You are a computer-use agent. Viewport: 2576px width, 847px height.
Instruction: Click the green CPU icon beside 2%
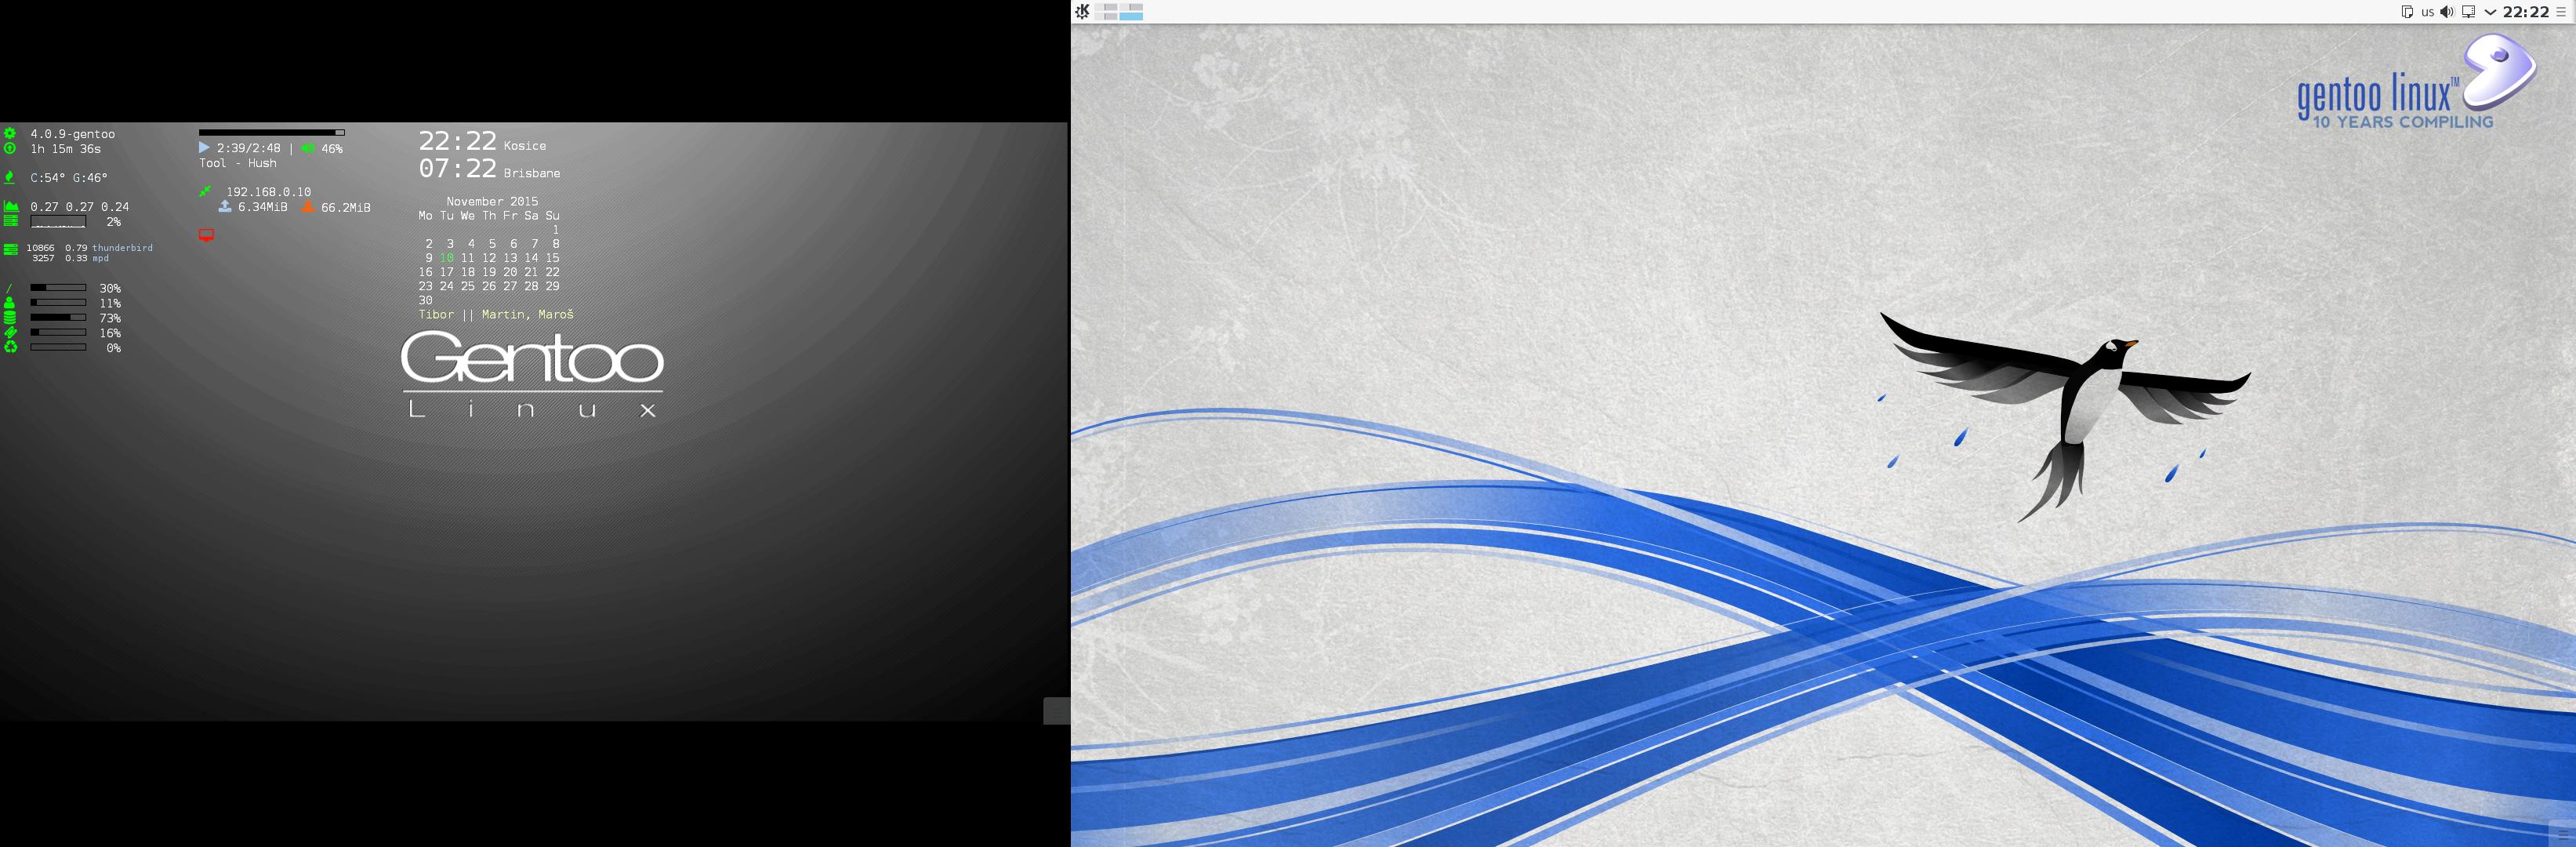[11, 220]
